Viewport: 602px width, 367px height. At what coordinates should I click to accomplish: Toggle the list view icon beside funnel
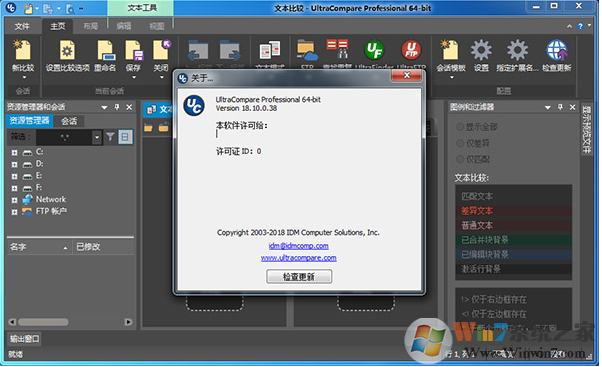[125, 137]
